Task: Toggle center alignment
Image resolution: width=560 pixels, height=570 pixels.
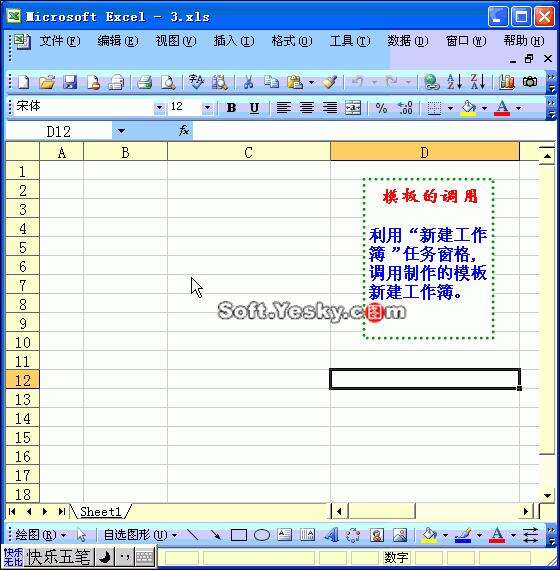Action: tap(307, 108)
